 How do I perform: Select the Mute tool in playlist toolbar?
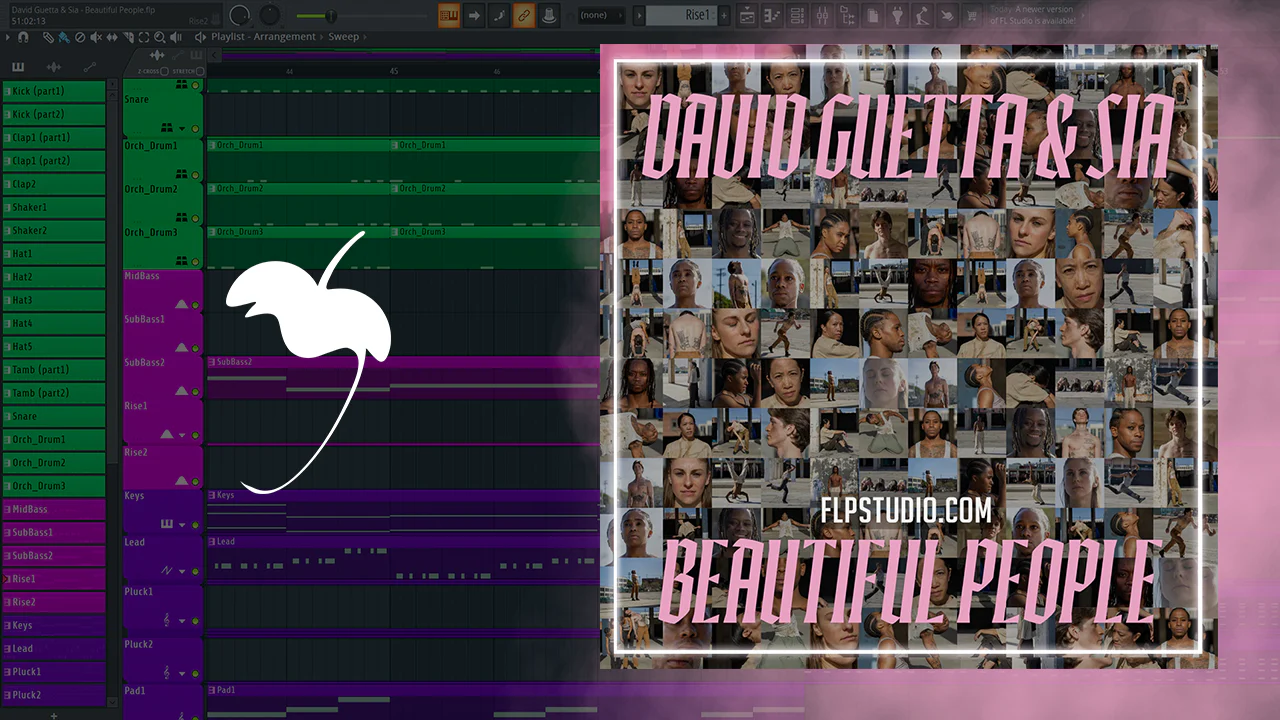[x=96, y=37]
